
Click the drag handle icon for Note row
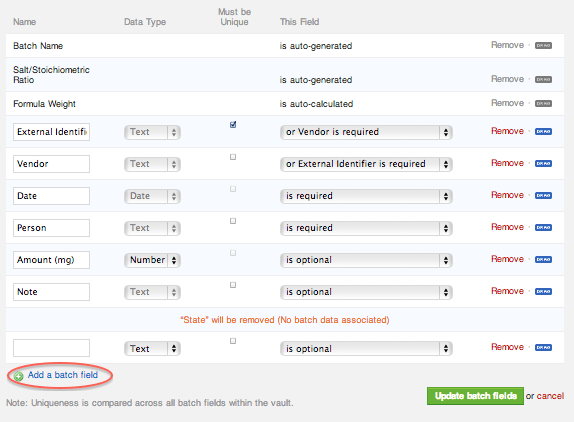point(543,292)
